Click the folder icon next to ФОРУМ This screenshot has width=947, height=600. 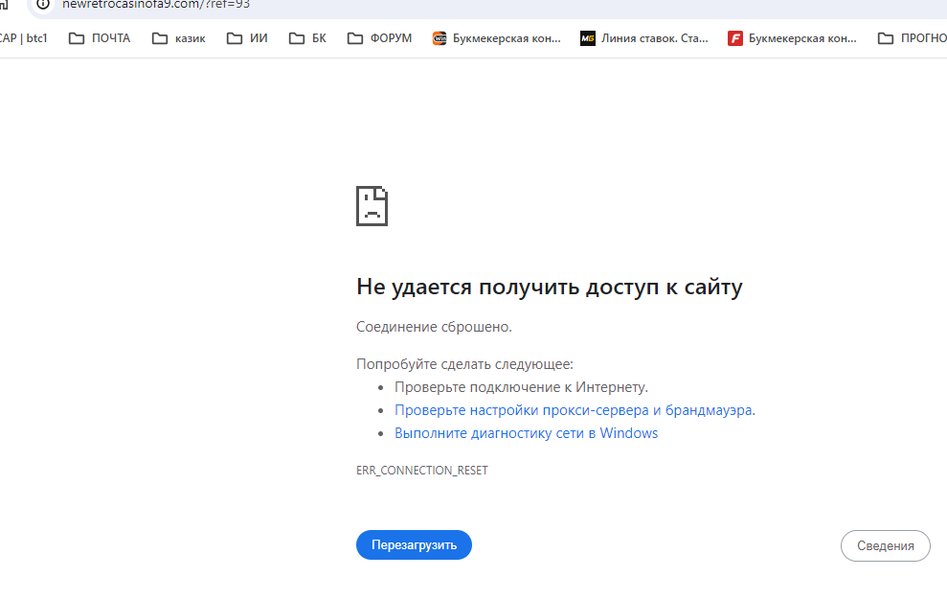pos(355,39)
